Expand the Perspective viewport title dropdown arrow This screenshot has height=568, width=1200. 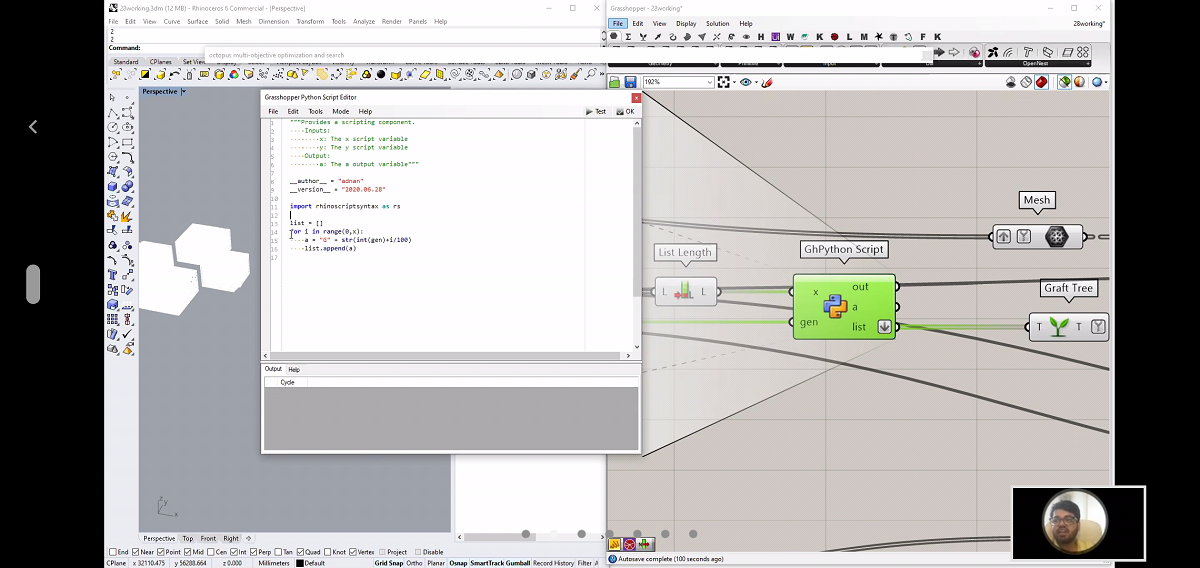pos(183,91)
